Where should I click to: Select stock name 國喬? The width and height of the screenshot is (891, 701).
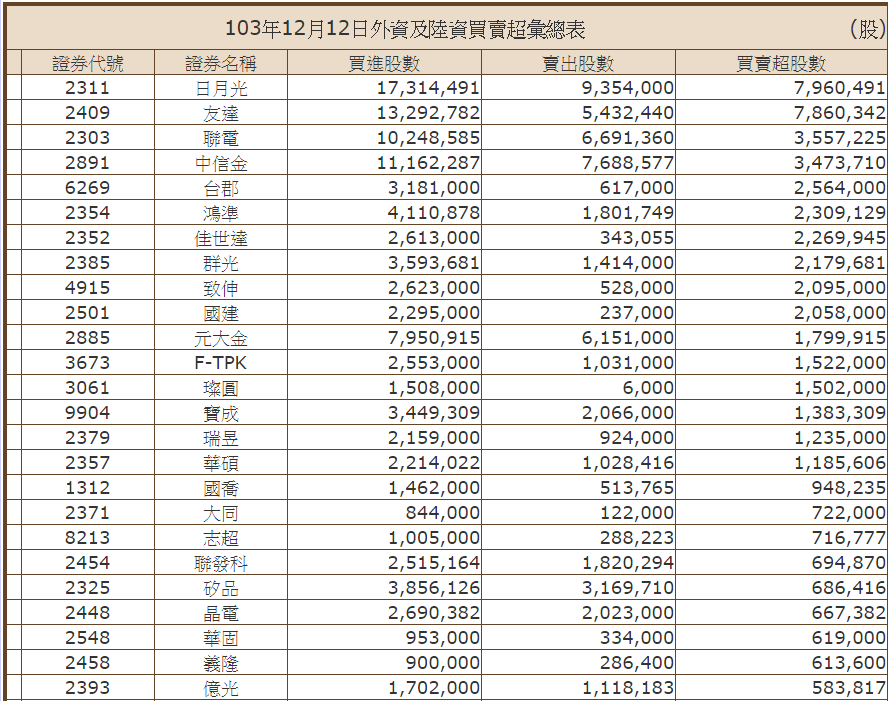[x=221, y=489]
